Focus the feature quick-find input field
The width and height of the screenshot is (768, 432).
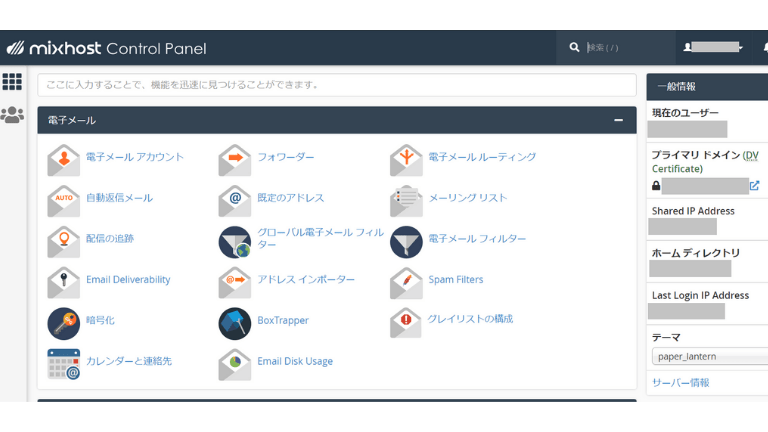[x=337, y=85]
